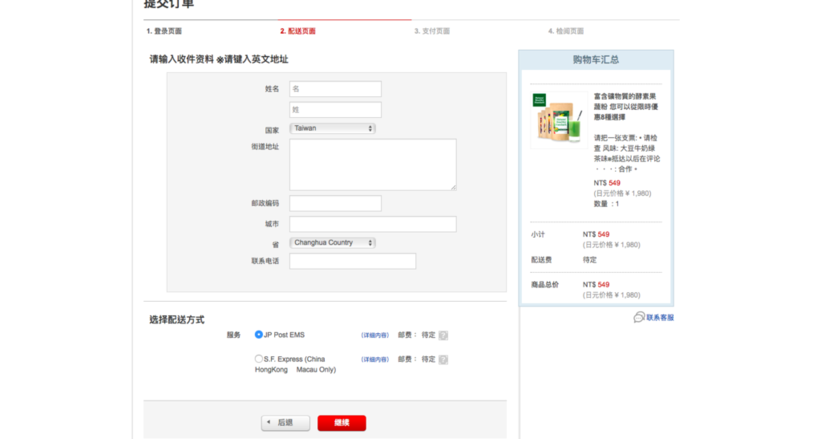The image size is (821, 439).
Task: Click the first name input field
Action: 335,89
